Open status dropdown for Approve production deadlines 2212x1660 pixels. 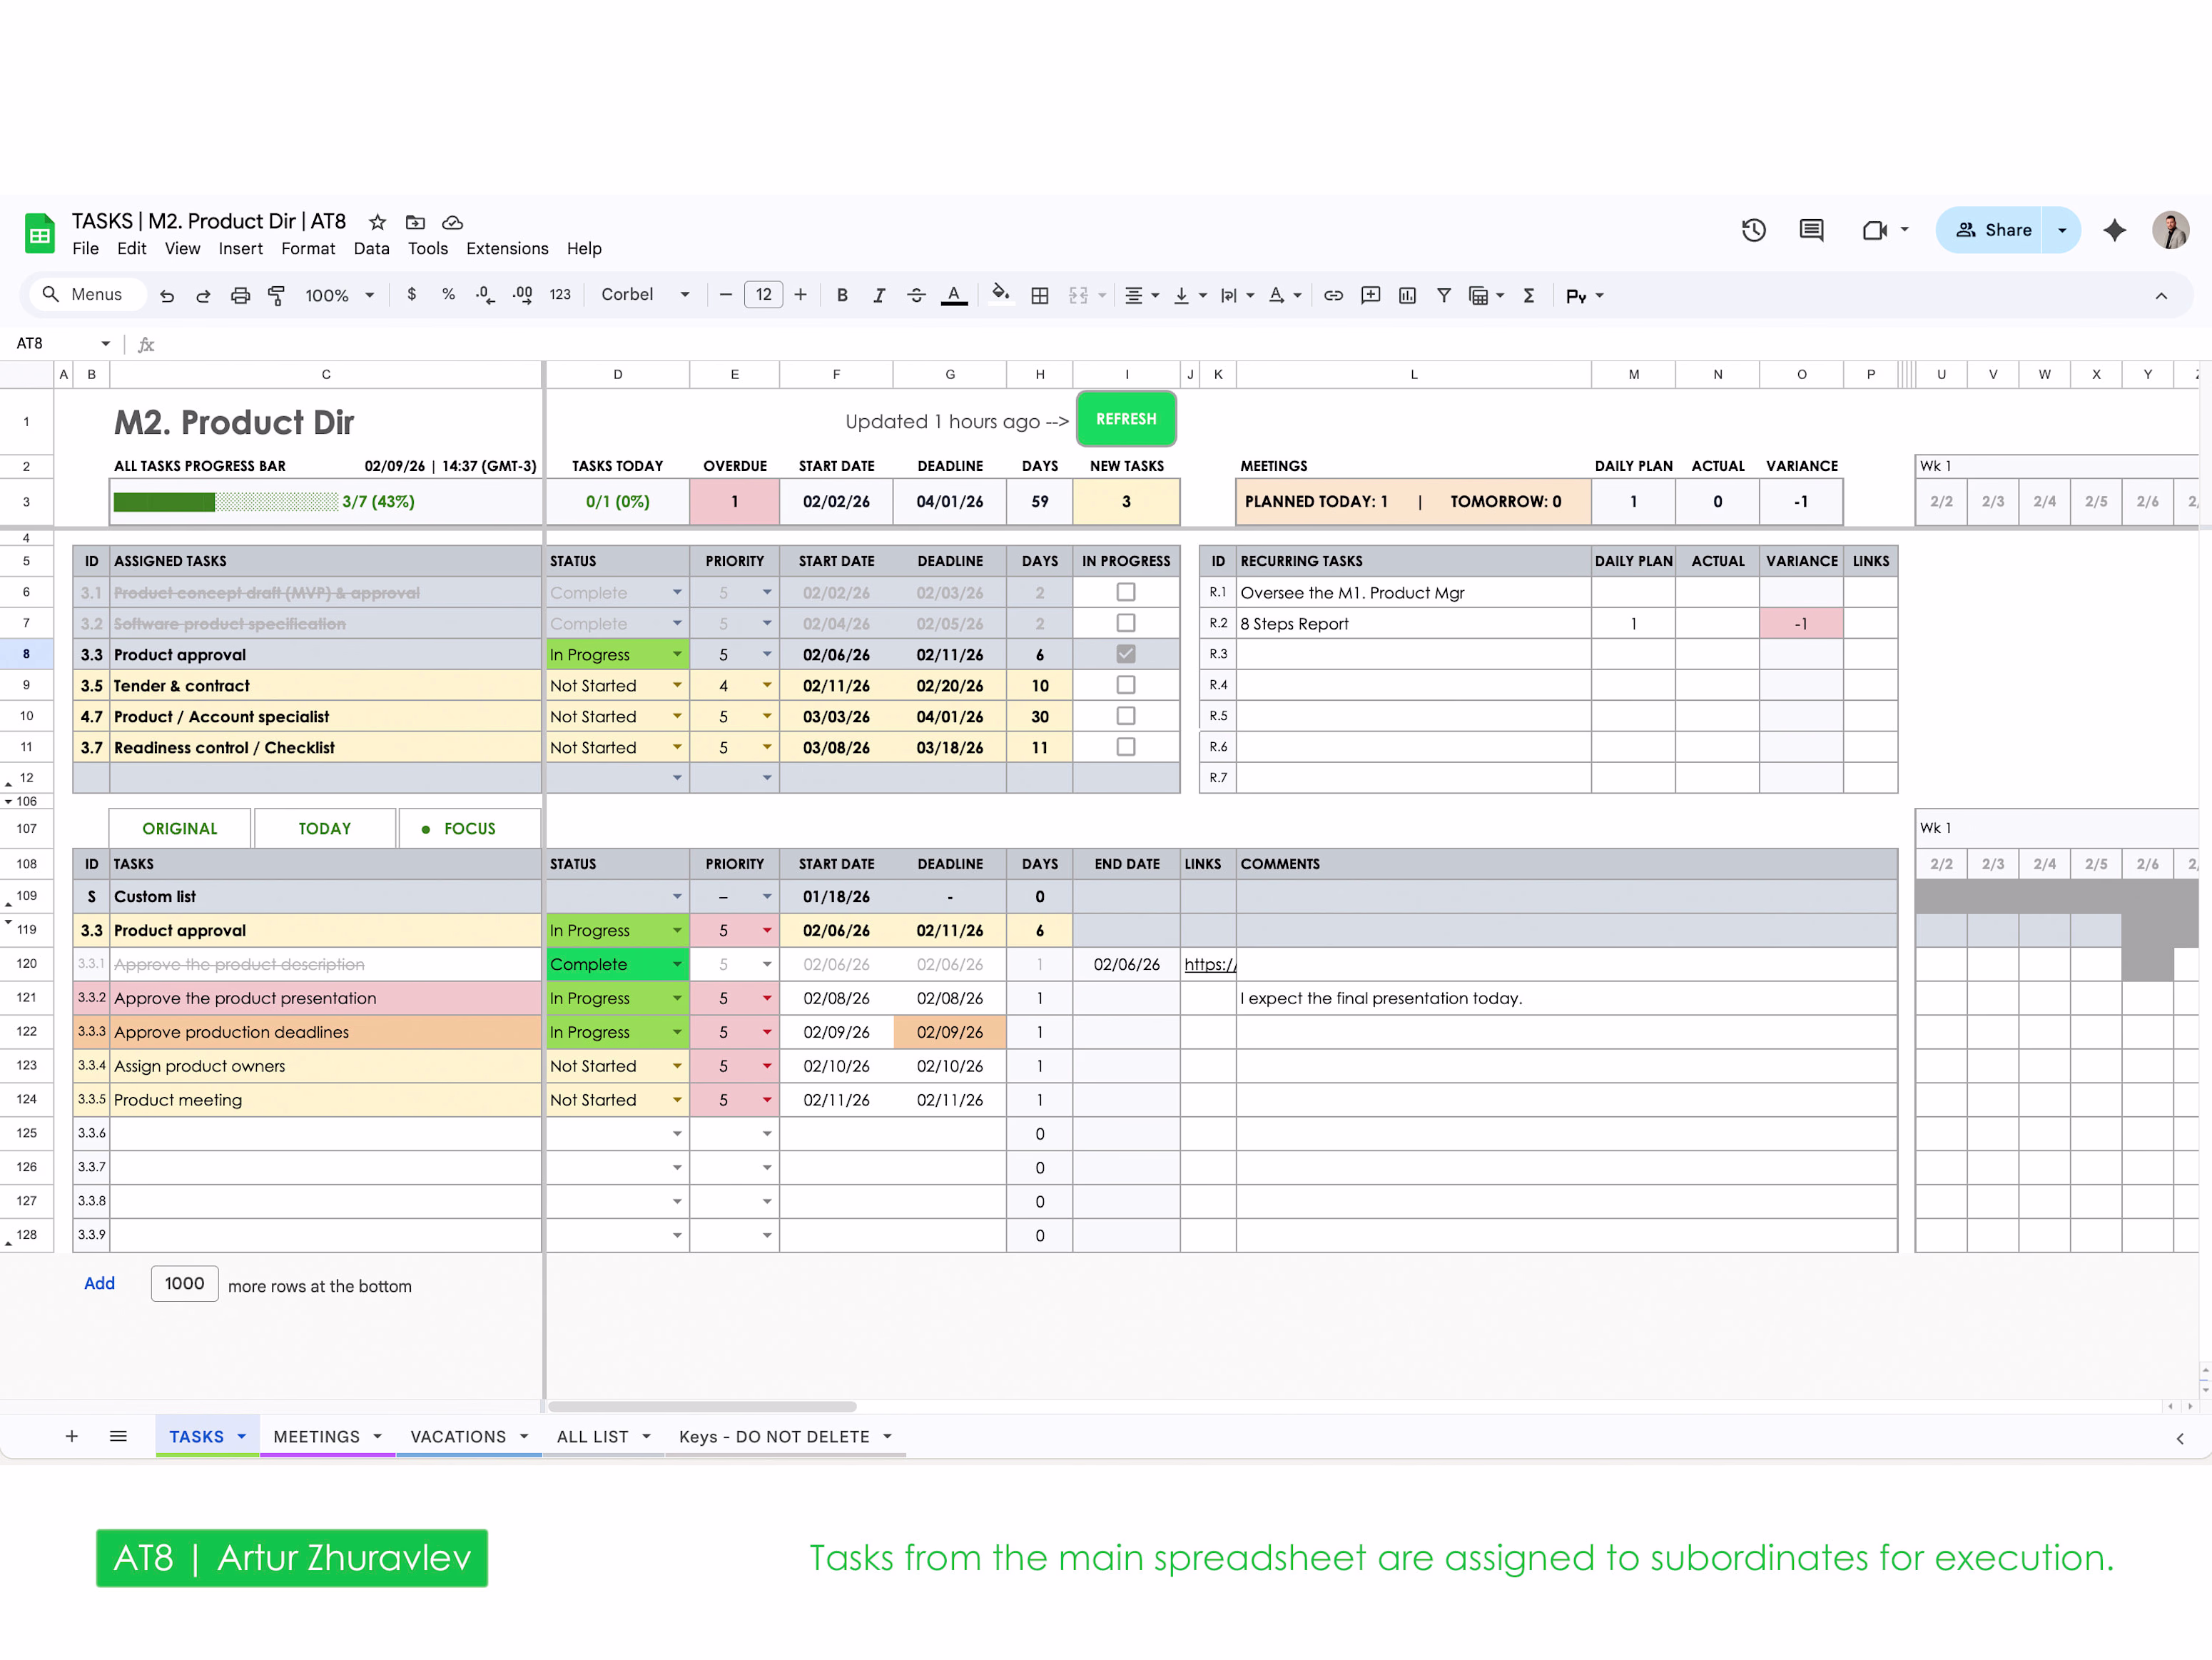click(677, 1032)
